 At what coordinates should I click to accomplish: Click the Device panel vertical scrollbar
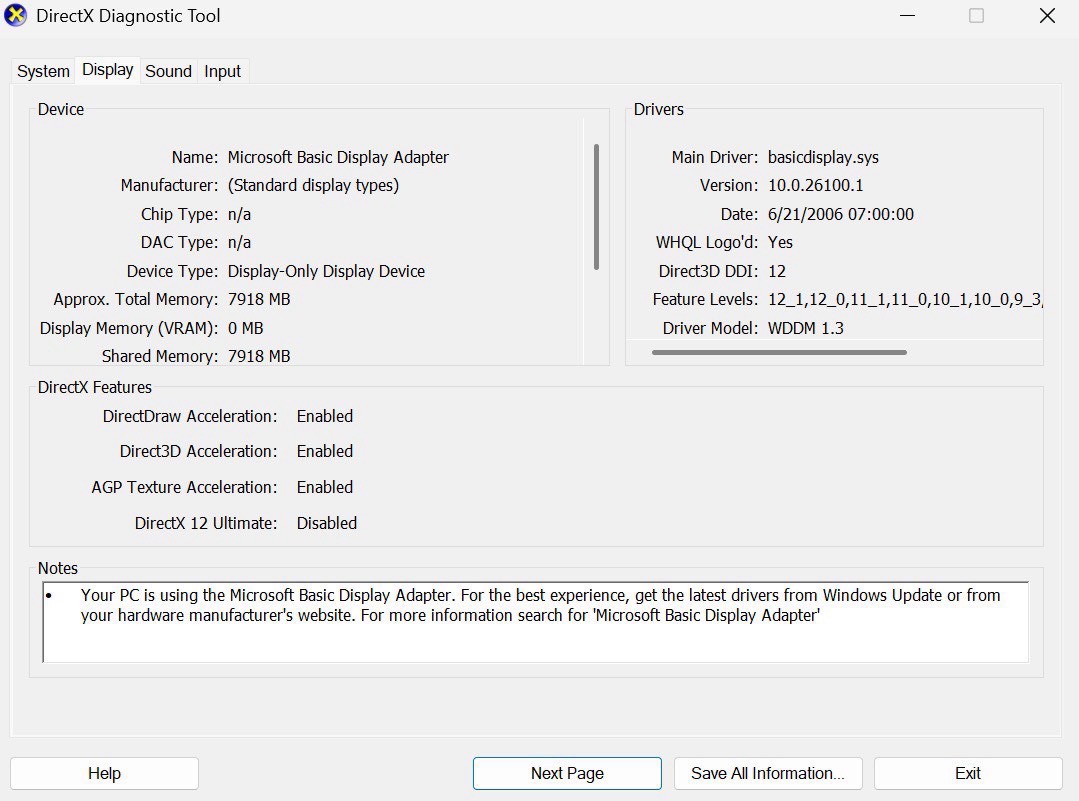tap(596, 206)
